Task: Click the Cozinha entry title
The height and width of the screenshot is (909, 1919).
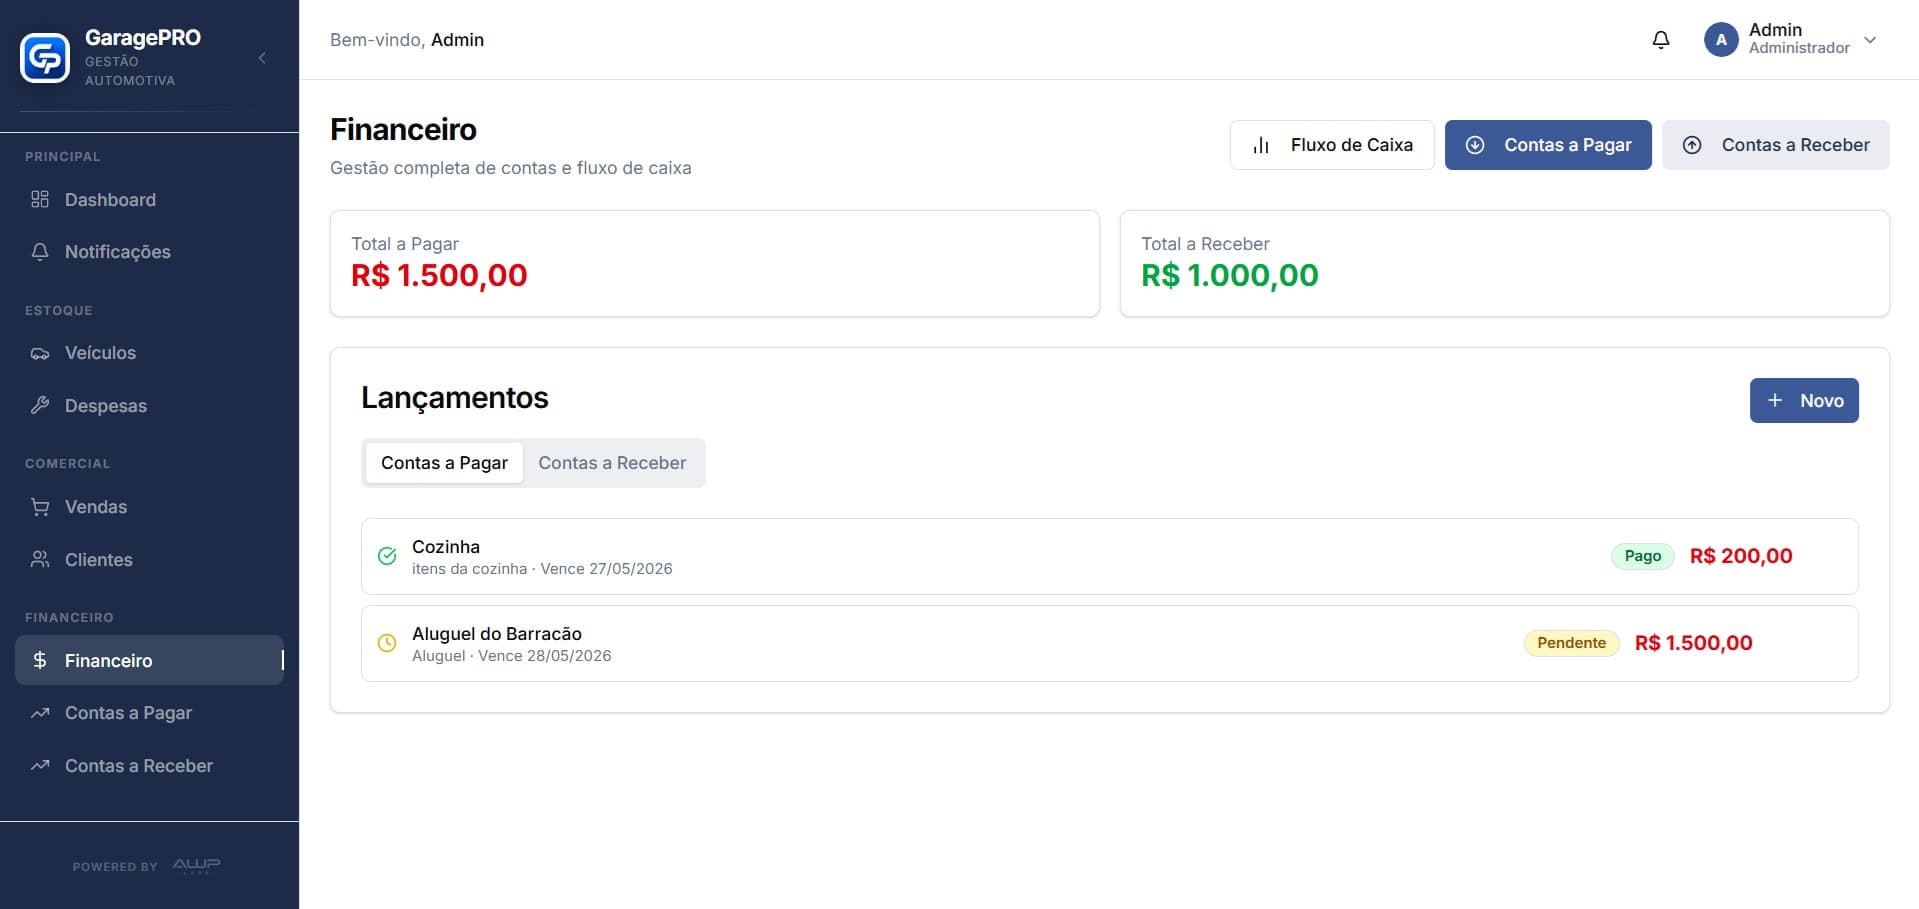Action: coord(446,547)
